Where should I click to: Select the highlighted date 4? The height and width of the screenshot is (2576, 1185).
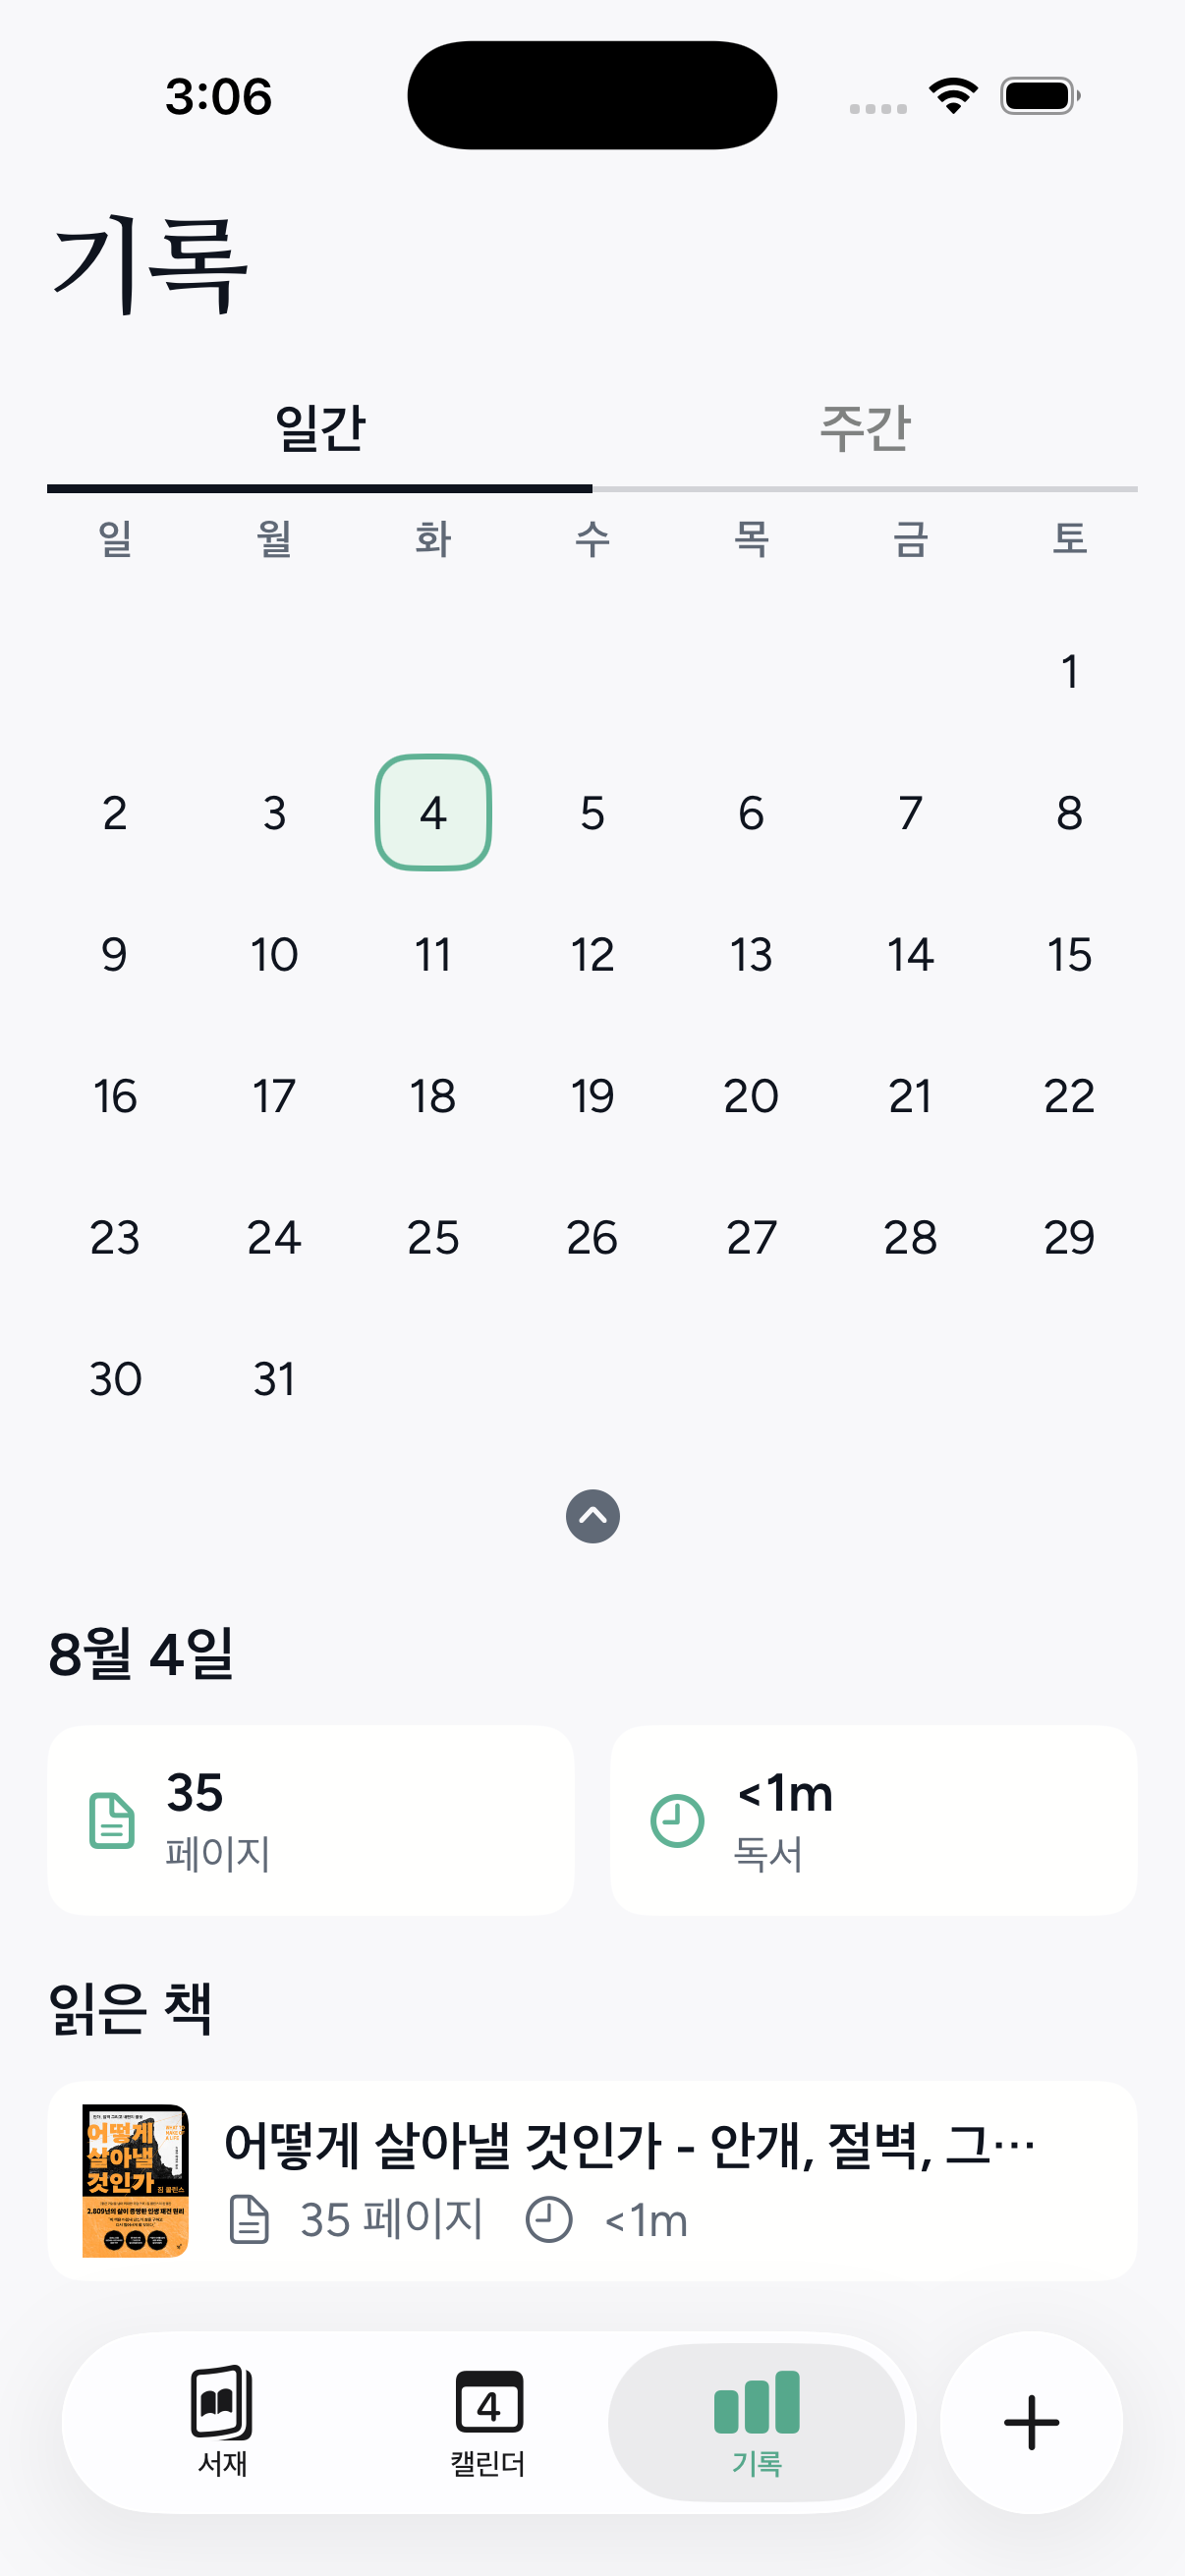(433, 812)
